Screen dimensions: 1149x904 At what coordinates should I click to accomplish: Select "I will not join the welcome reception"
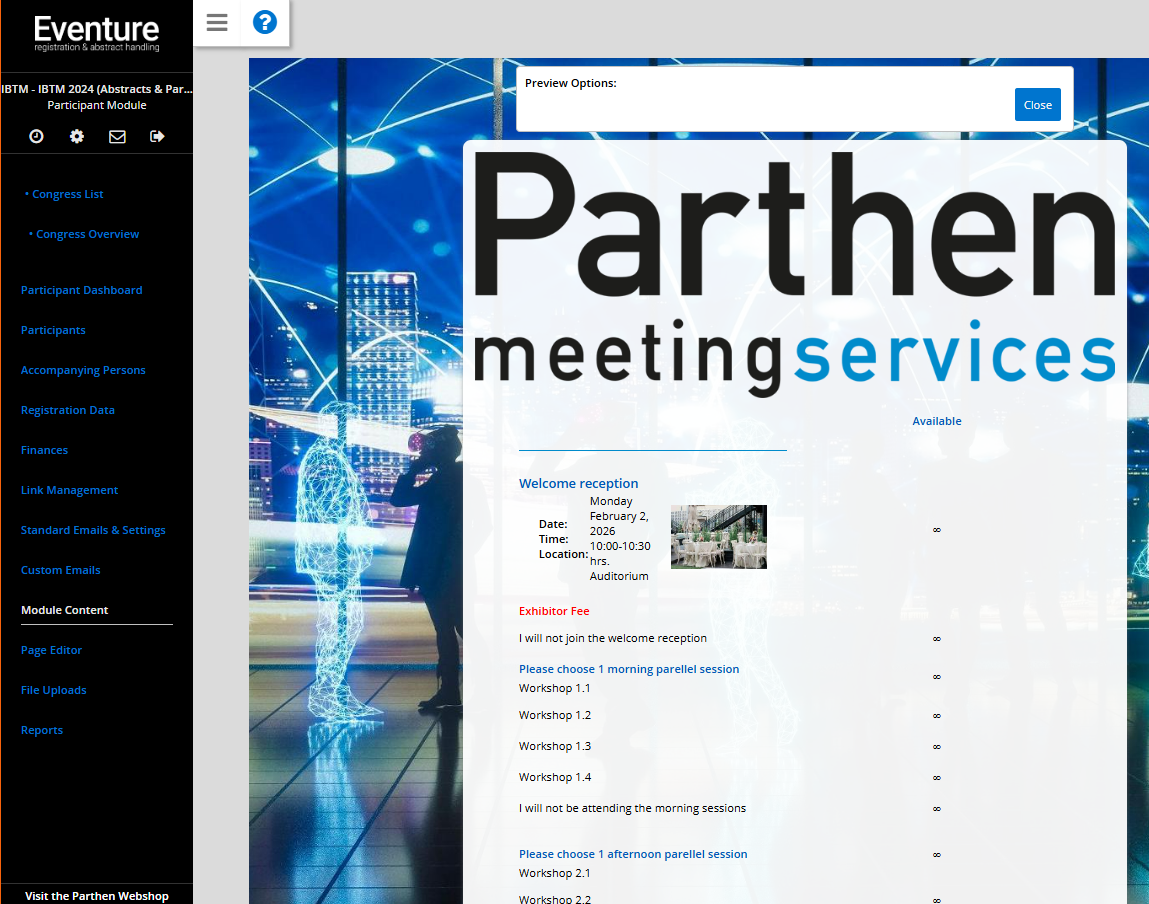point(613,638)
